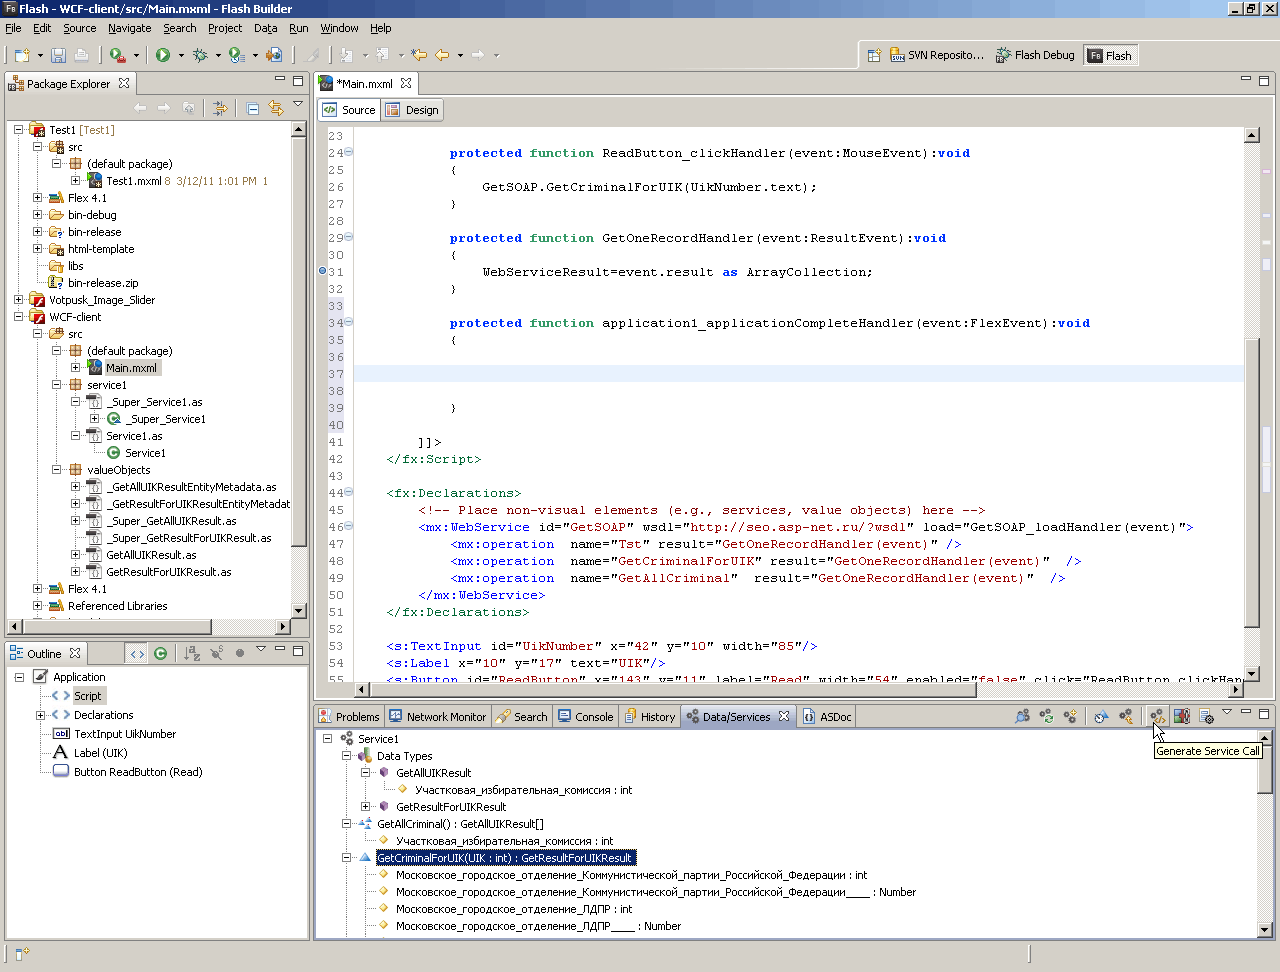Viewport: 1280px width, 972px height.
Task: Click Collapse All icon in Package Explorer
Action: [x=253, y=108]
